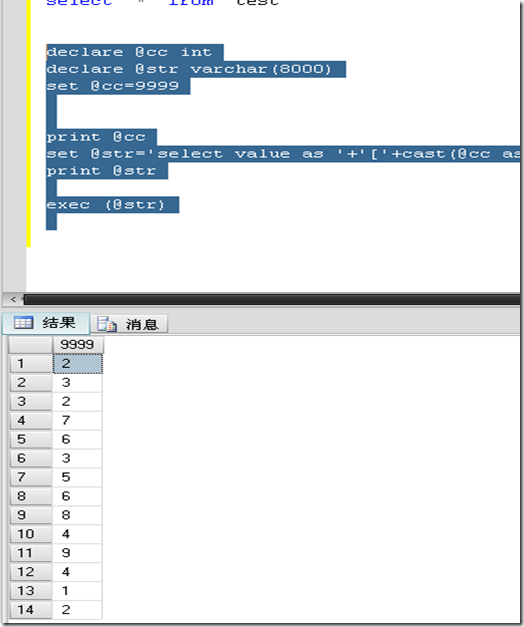Click cell with value 8 in row 9
Image resolution: width=524 pixels, height=627 pixels.
(x=77, y=515)
